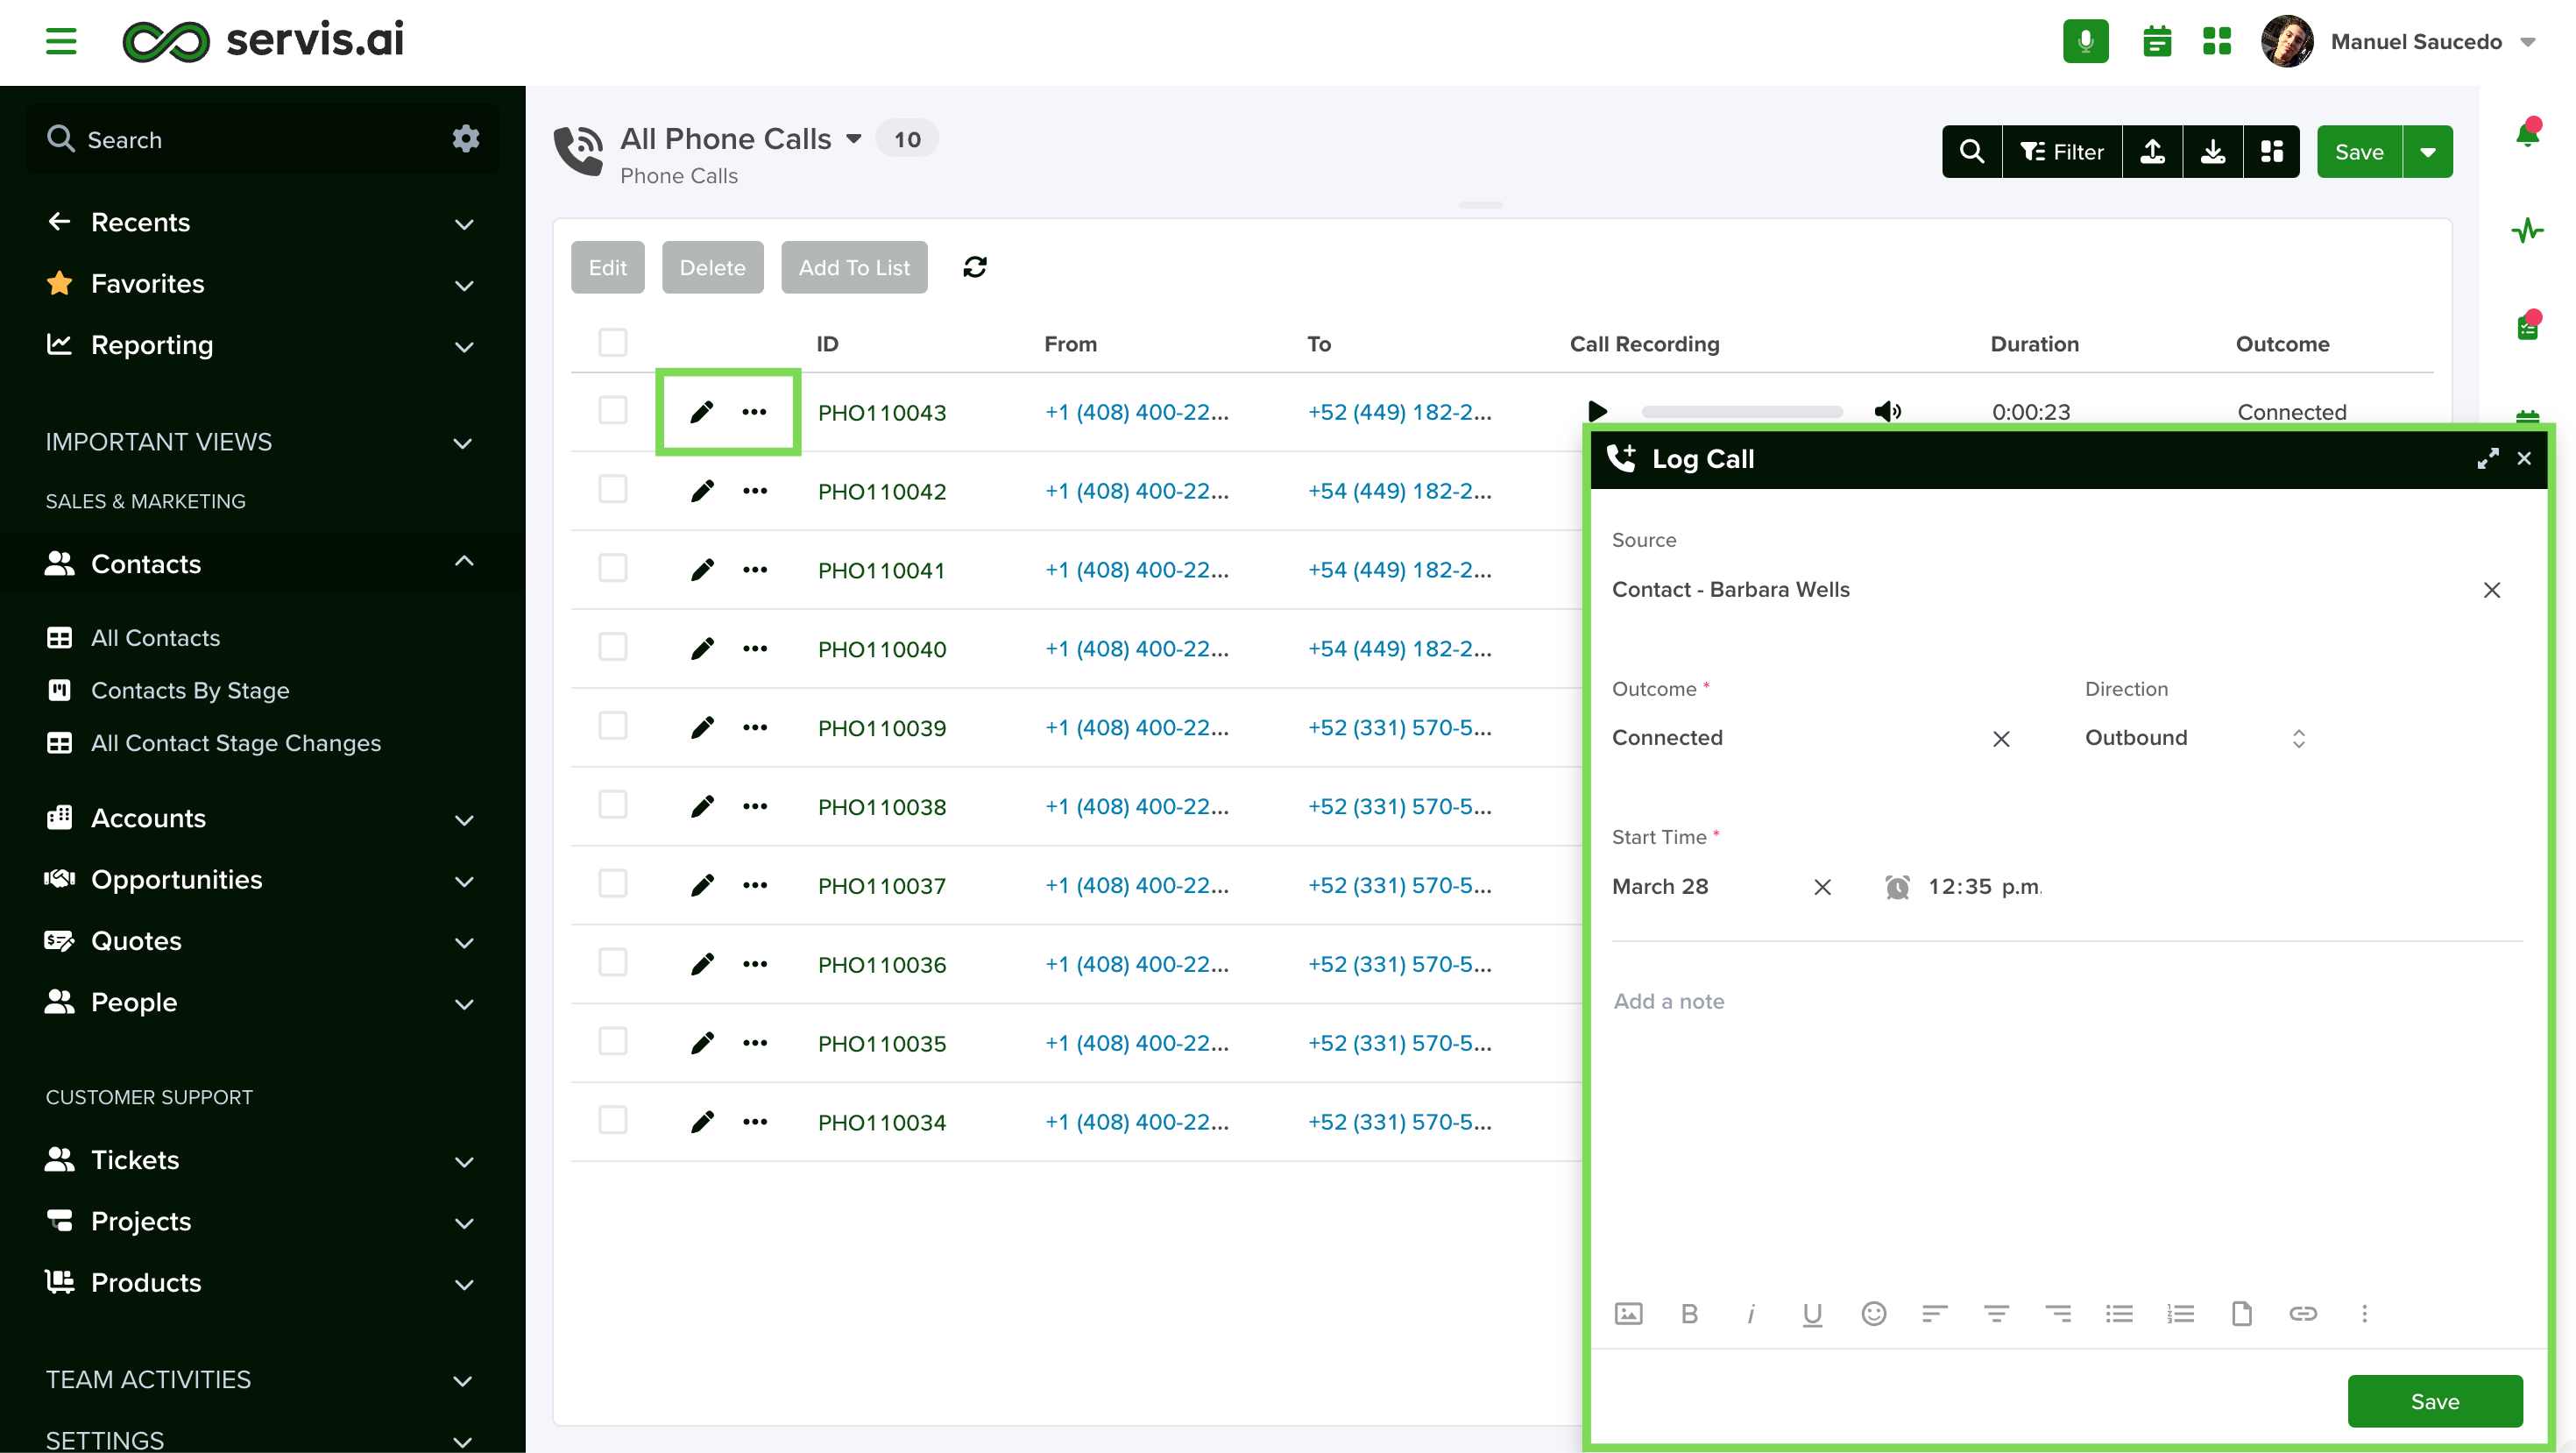Viewport: 2576px width, 1453px height.
Task: Open note editor more options
Action: [2365, 1314]
